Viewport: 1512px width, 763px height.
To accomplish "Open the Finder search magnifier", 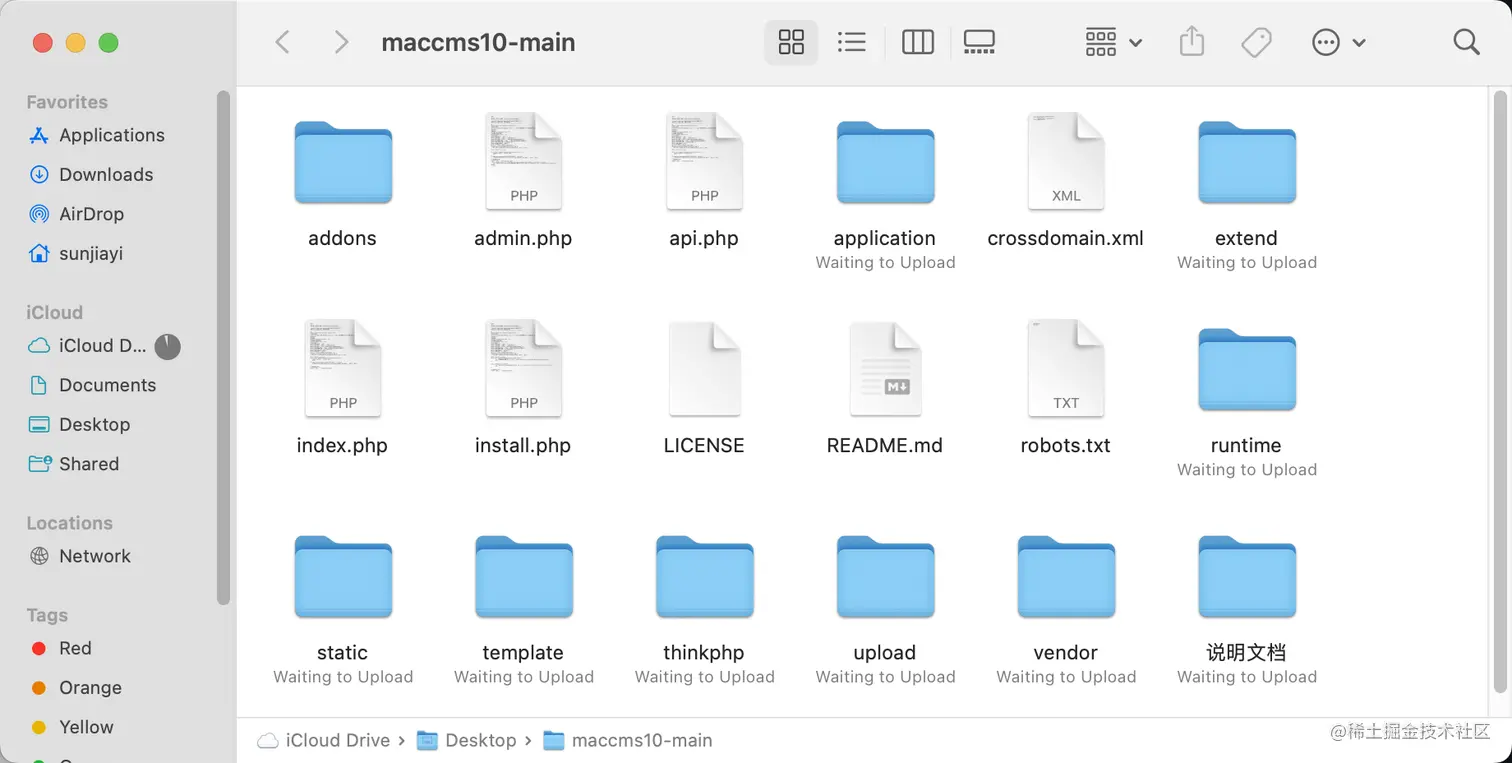I will [1466, 42].
